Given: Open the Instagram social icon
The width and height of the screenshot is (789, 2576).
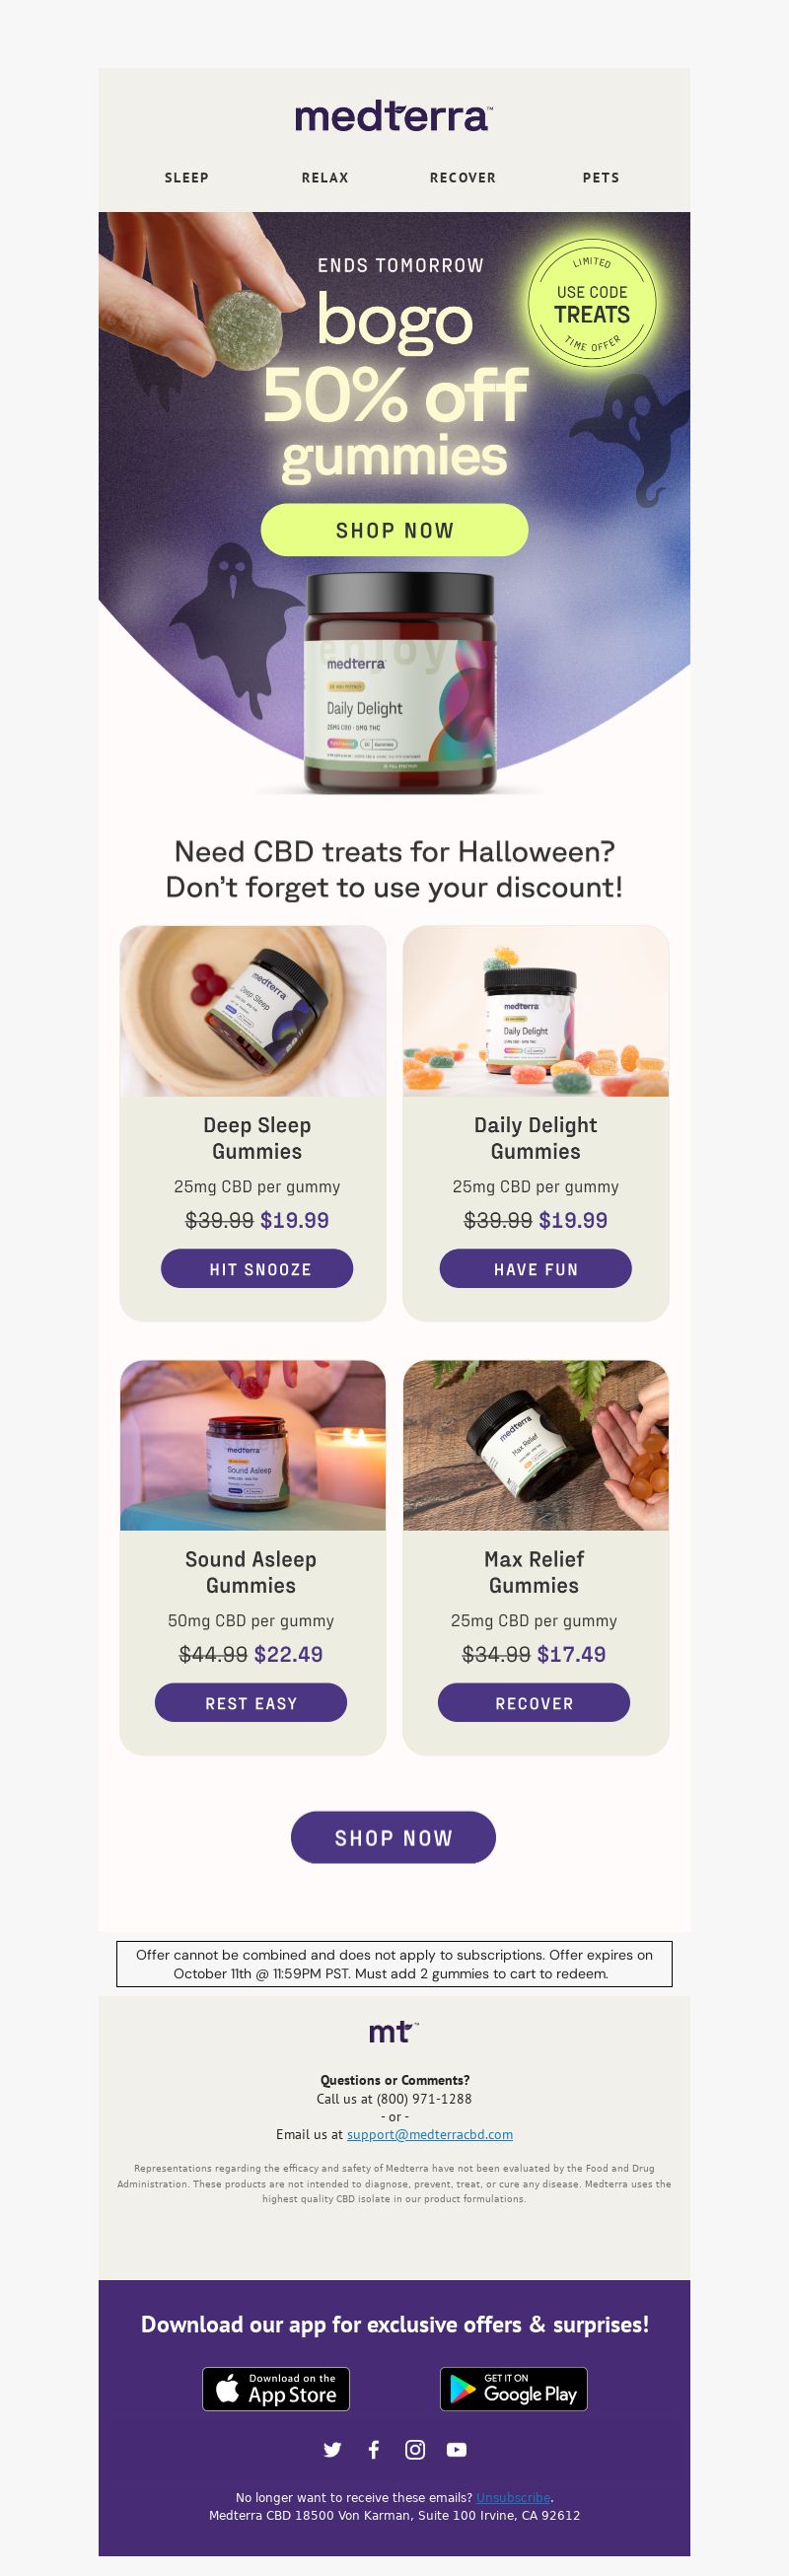Looking at the screenshot, I should click(415, 2449).
